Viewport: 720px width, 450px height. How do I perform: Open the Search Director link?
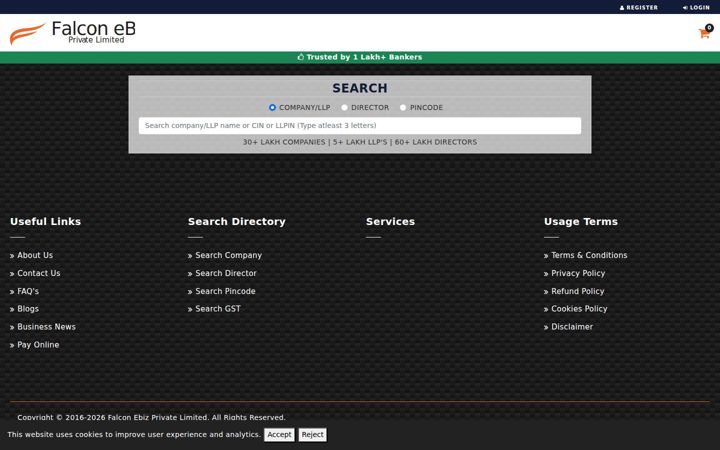[225, 273]
